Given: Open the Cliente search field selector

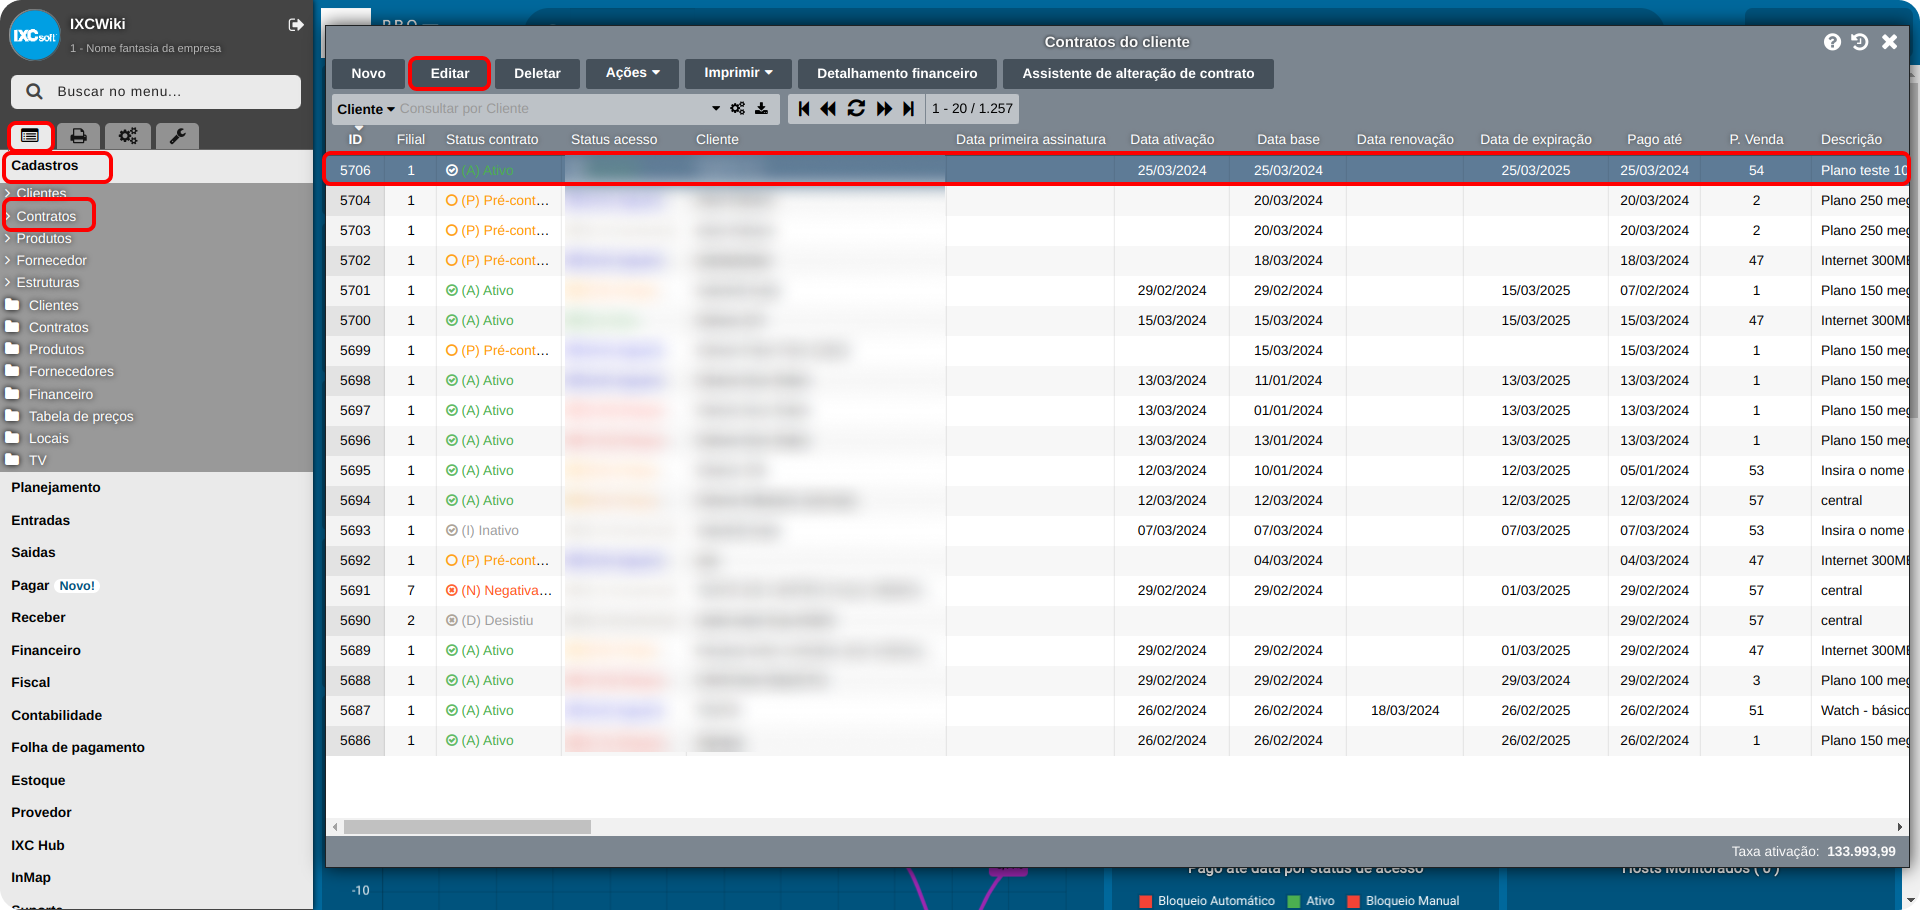Looking at the screenshot, I should [365, 109].
